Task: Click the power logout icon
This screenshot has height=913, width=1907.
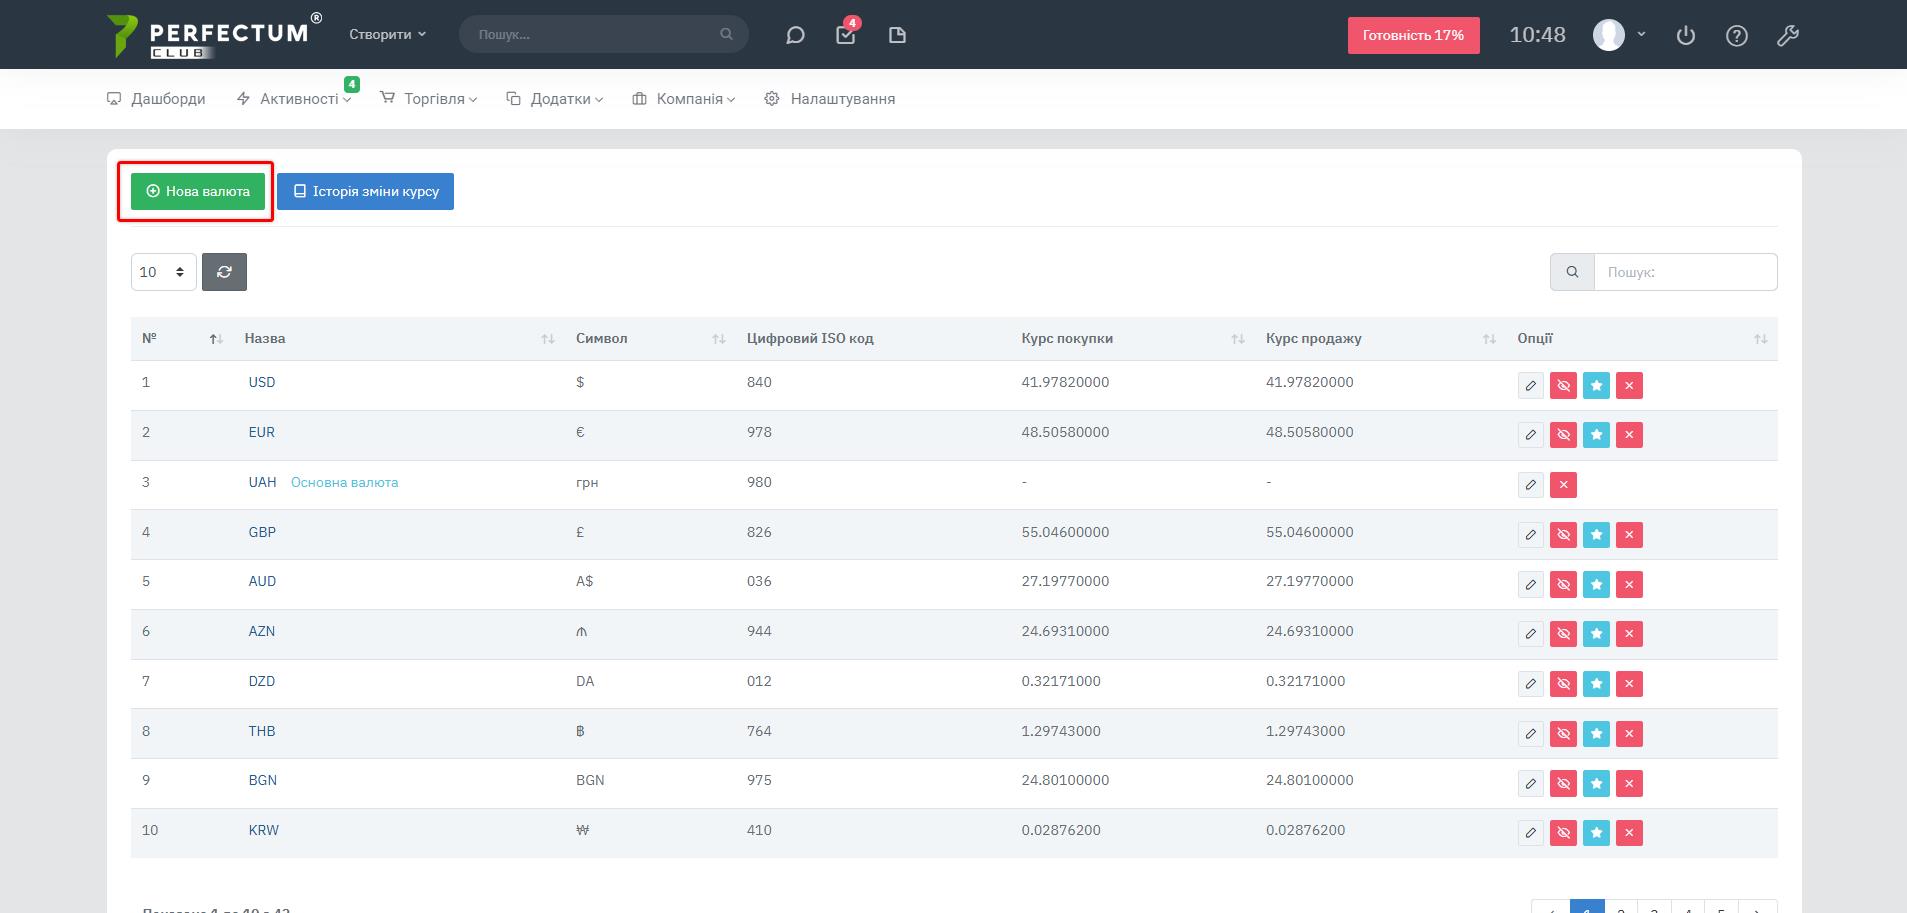Action: click(1686, 35)
